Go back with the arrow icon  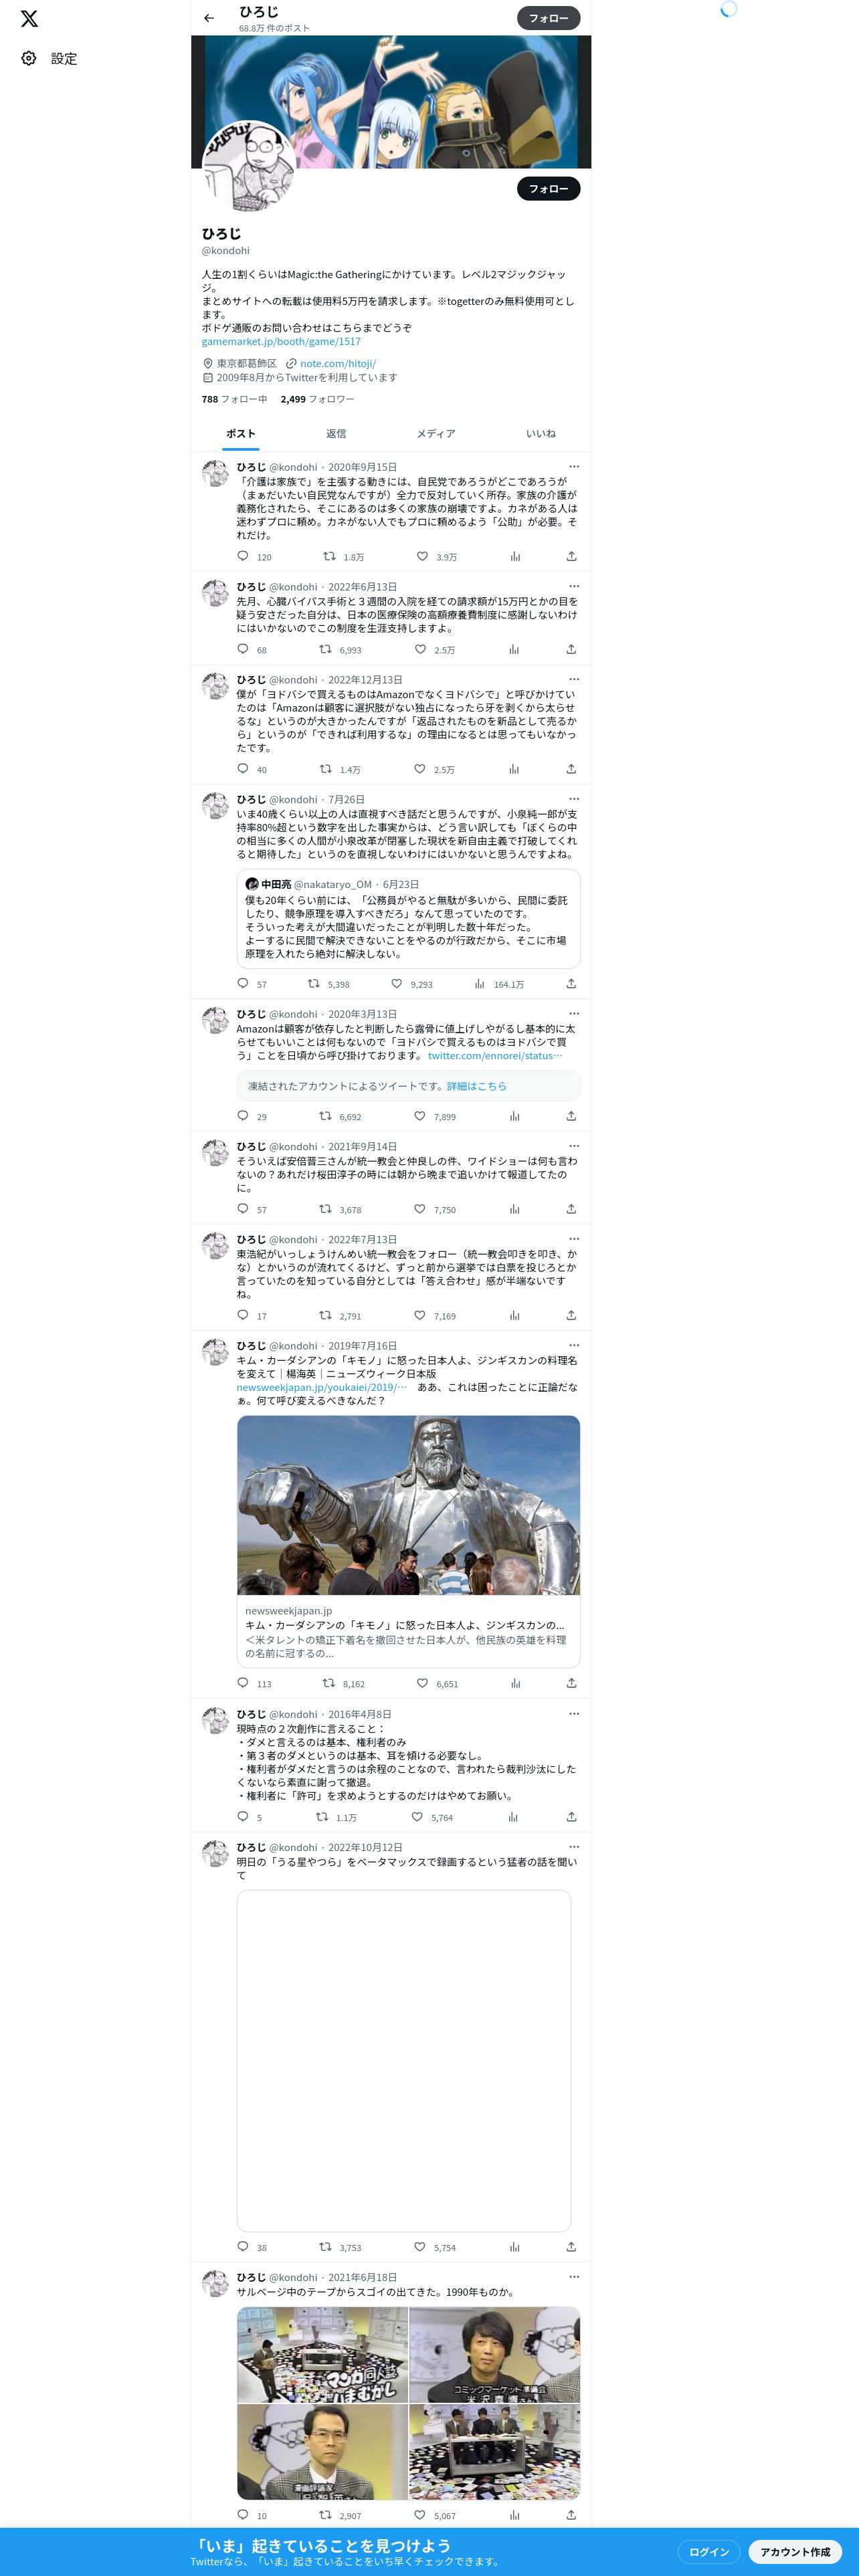coord(209,18)
